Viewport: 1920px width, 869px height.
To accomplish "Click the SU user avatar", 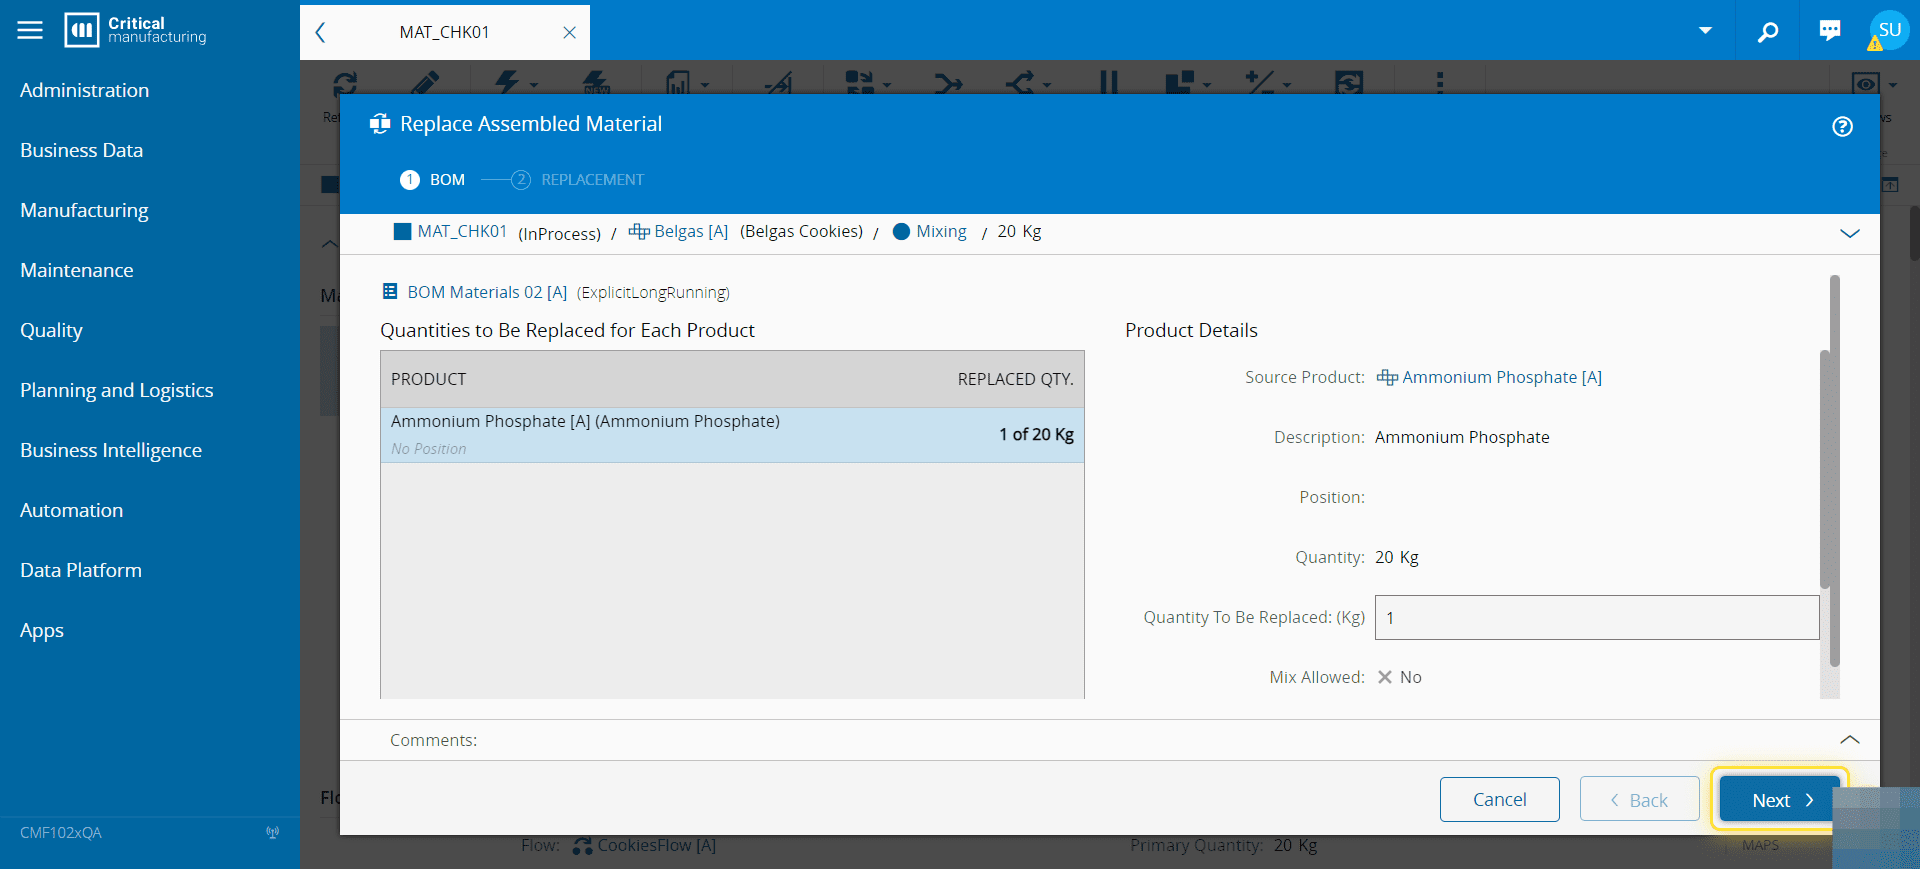I will click(1889, 30).
